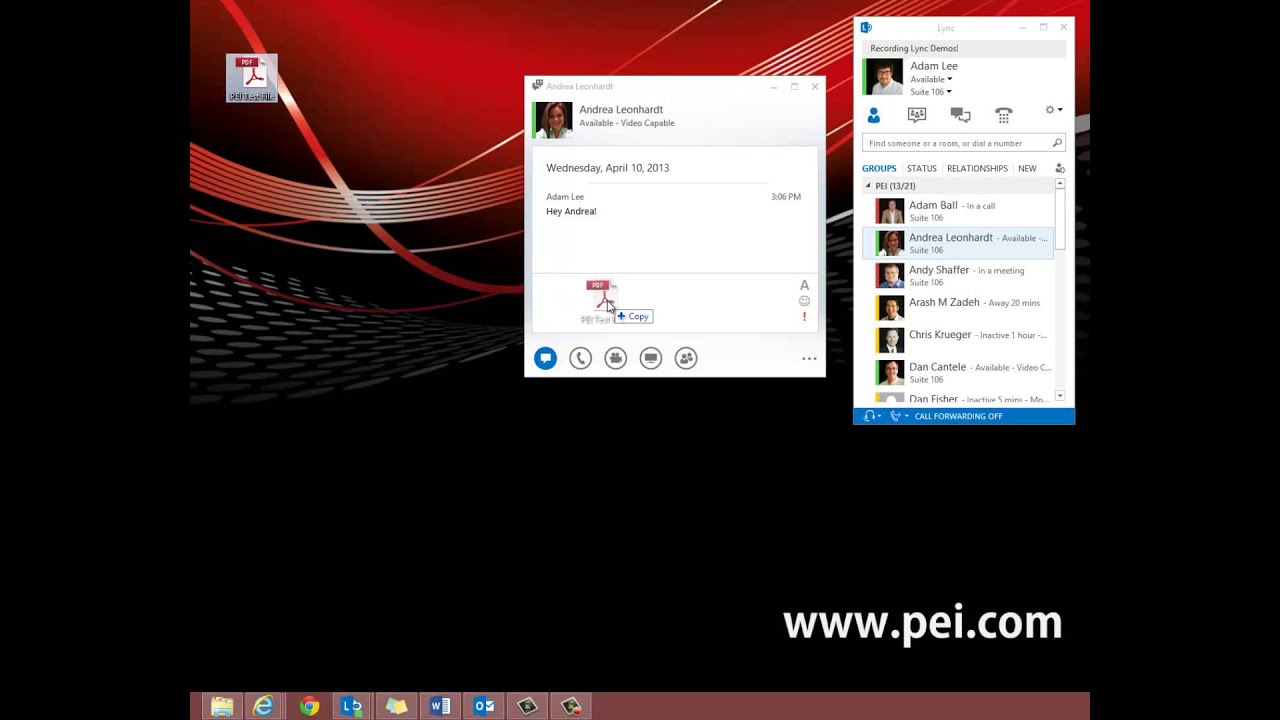Open Sticky Notes from the taskbar

click(397, 706)
